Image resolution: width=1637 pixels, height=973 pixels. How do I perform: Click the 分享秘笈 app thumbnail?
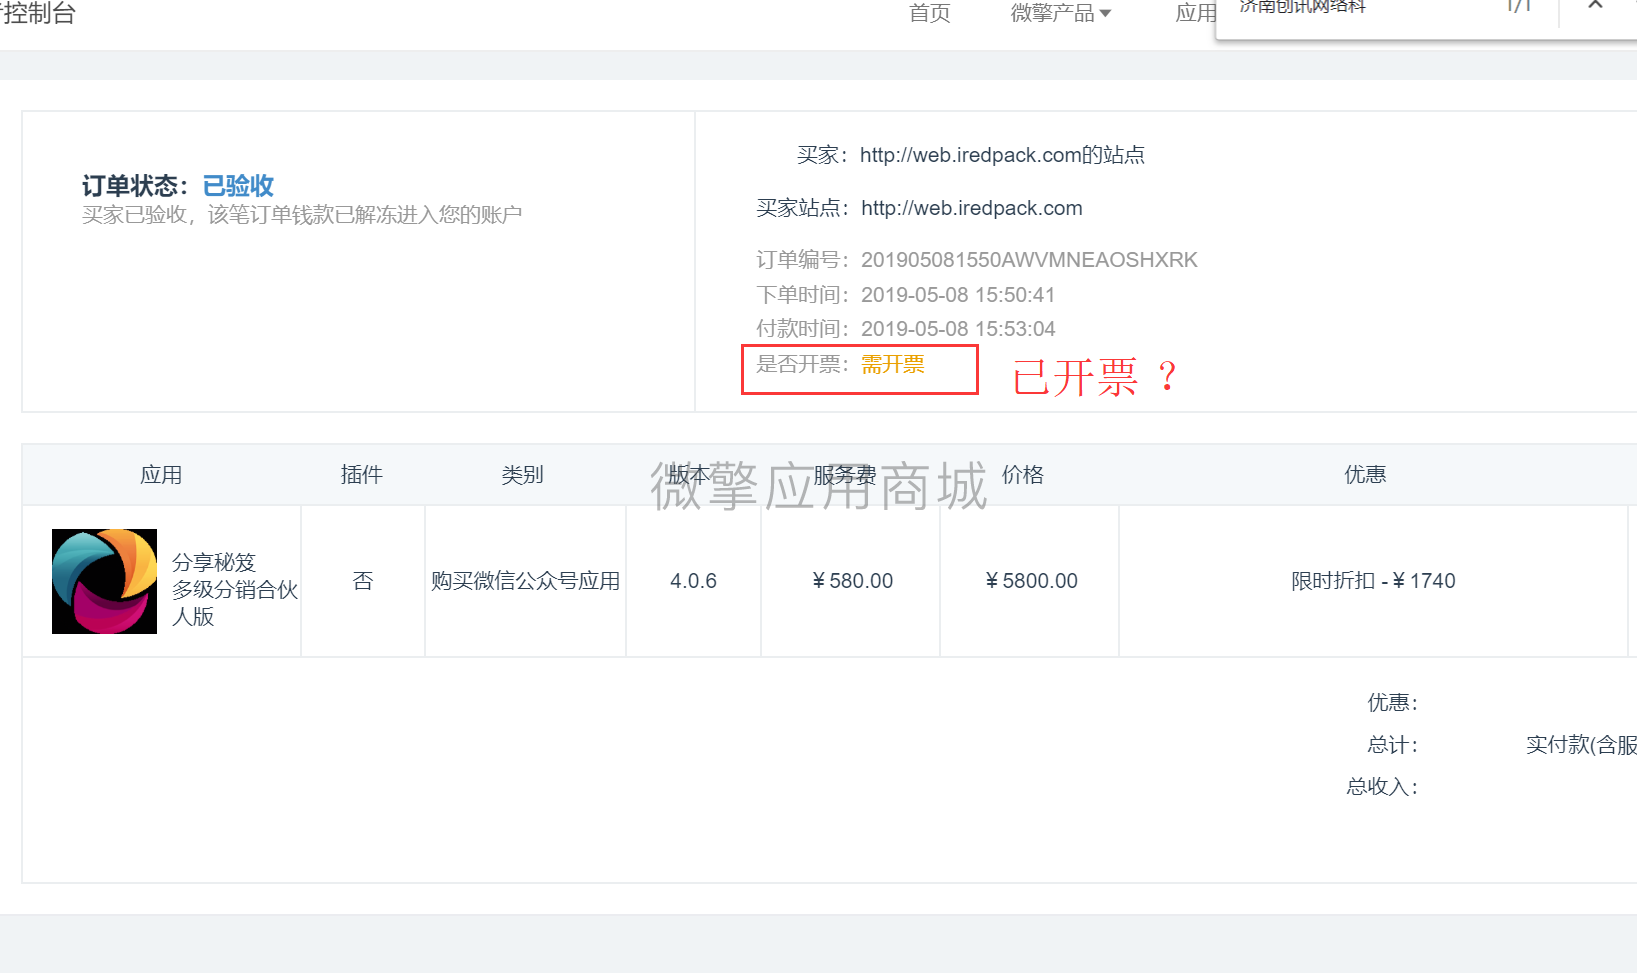pos(104,581)
